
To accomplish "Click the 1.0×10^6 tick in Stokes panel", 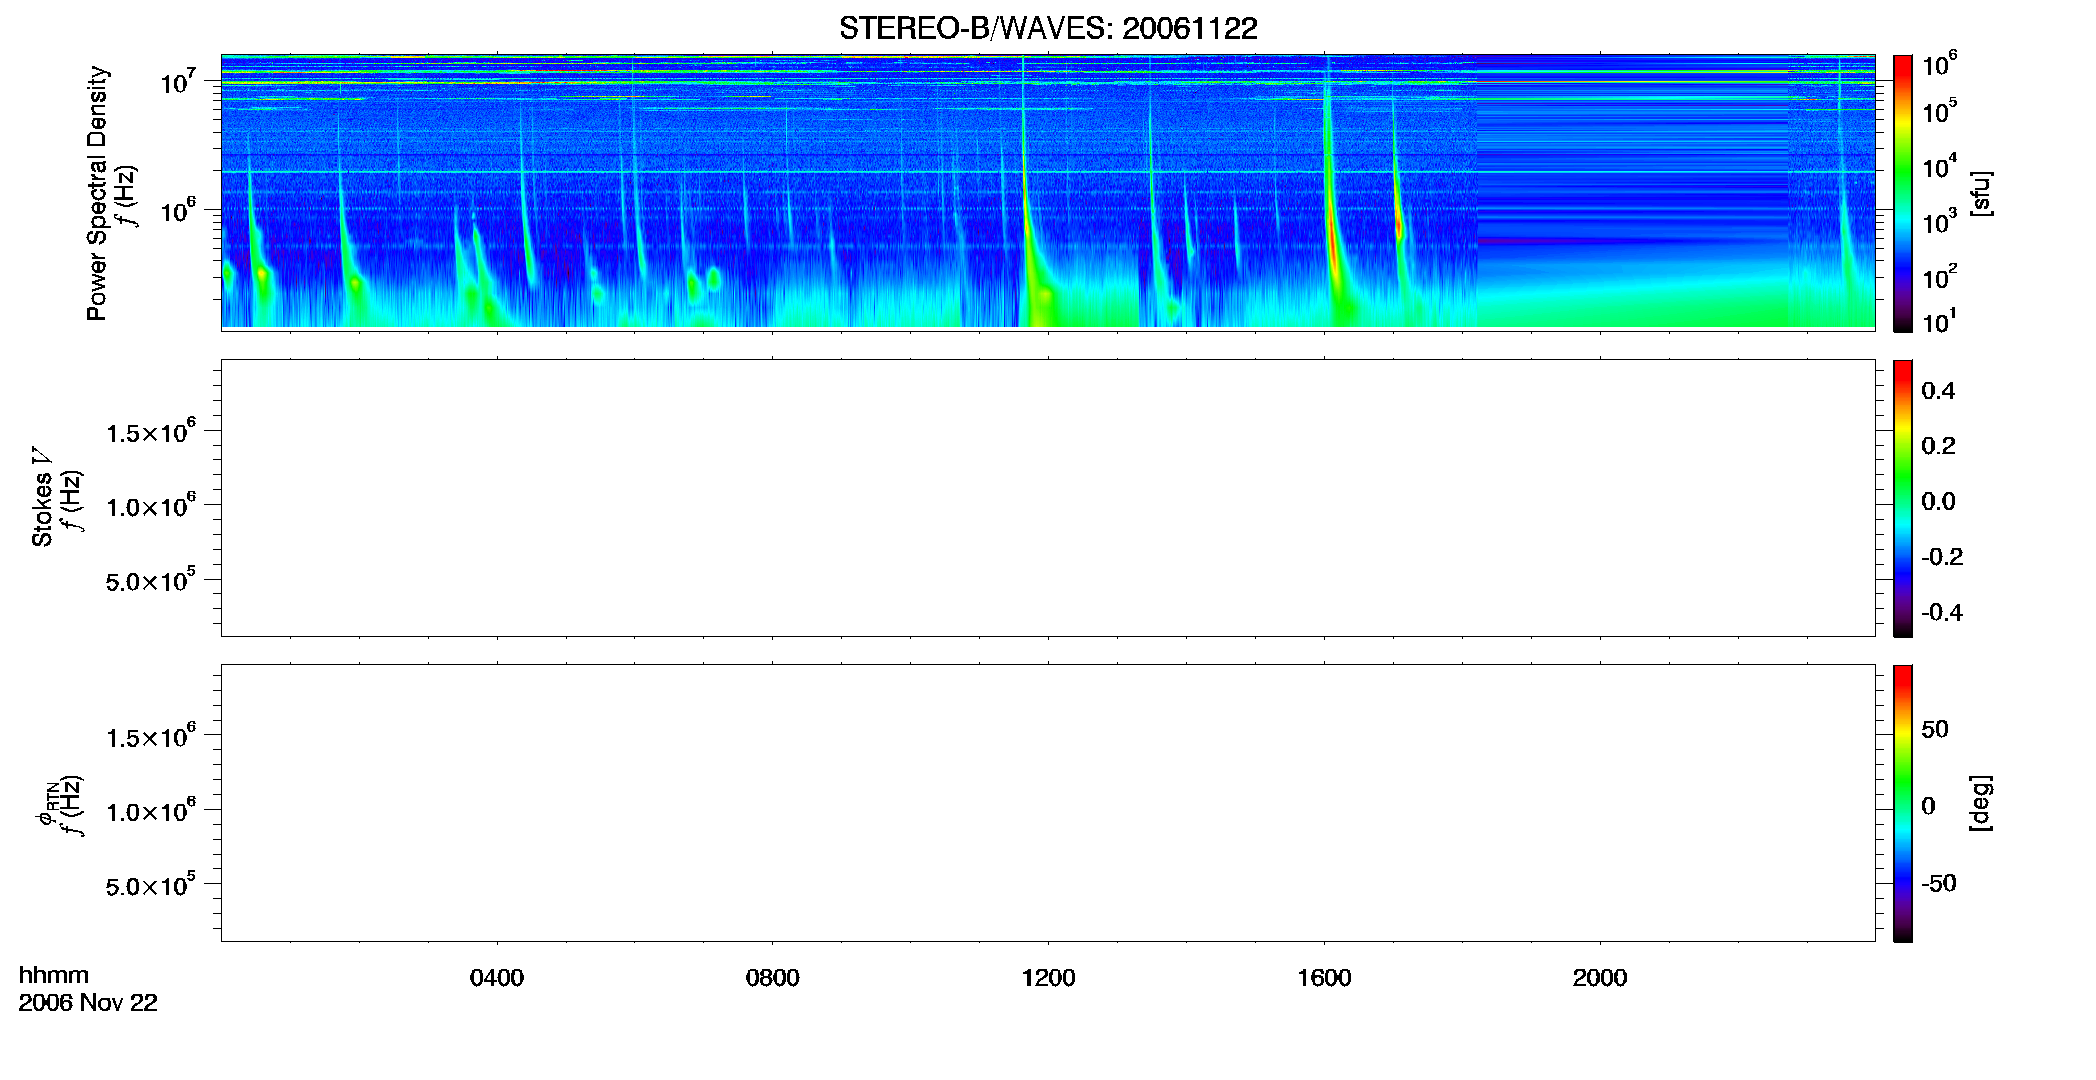I will click(151, 505).
